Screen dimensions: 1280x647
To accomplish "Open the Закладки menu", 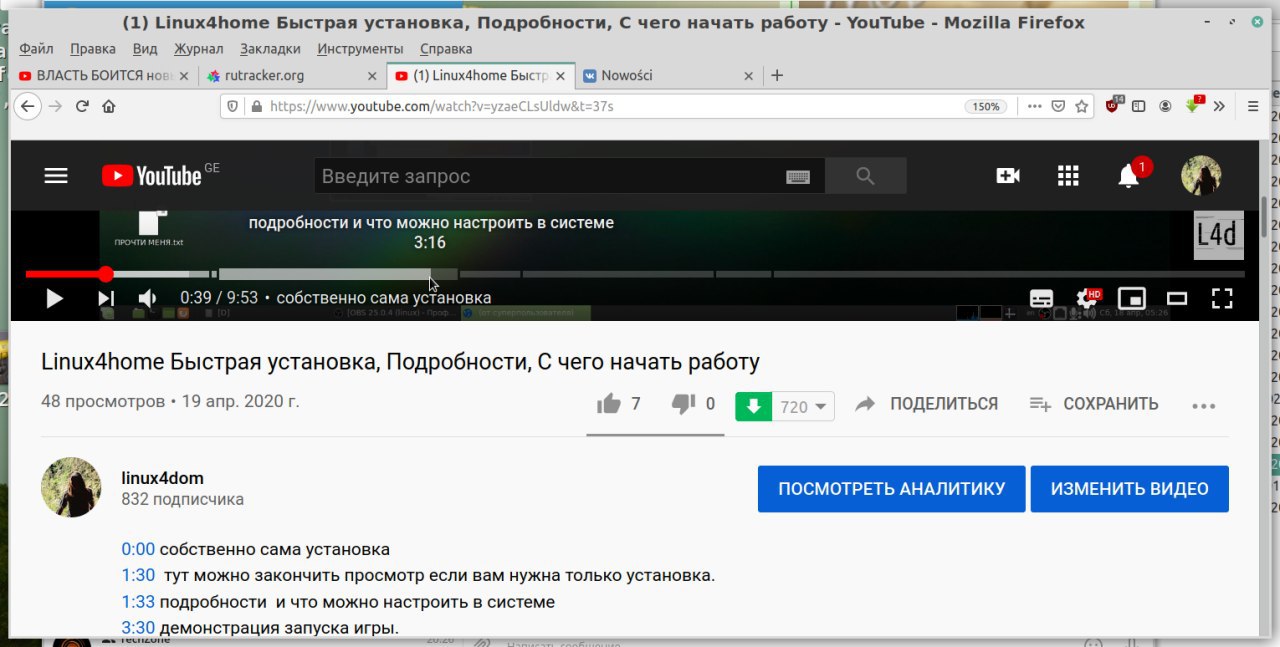I will 270,48.
